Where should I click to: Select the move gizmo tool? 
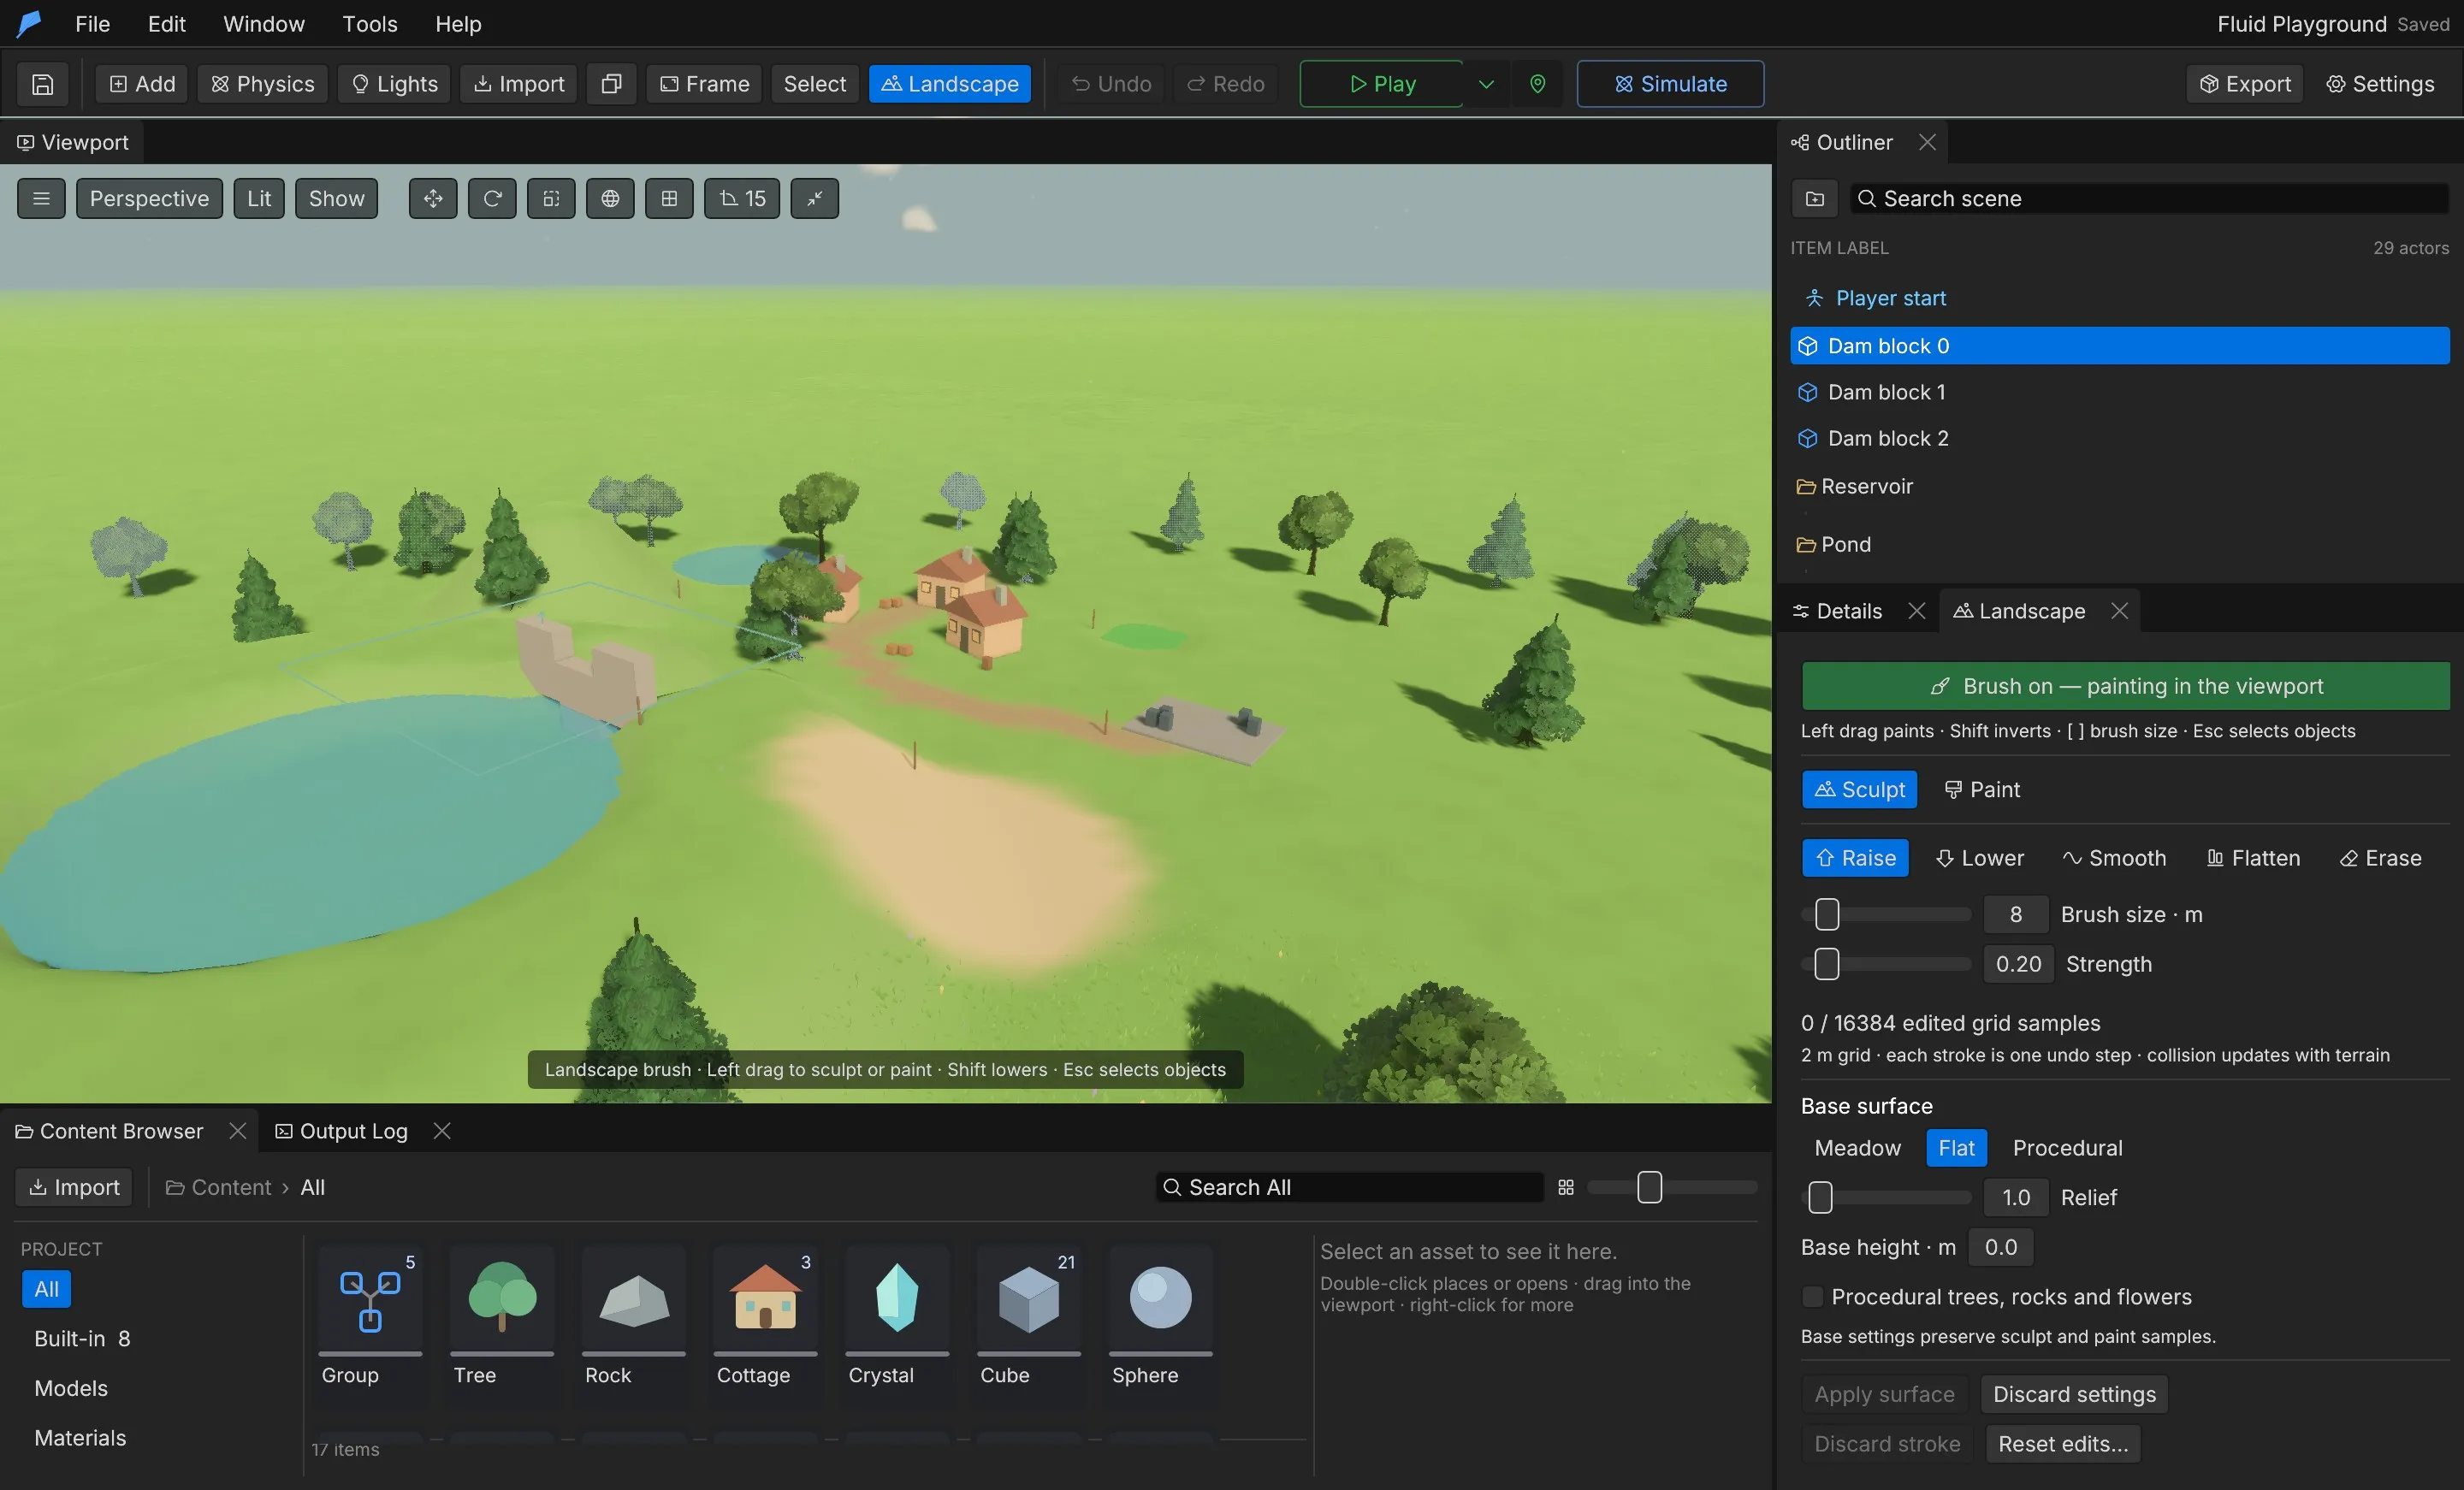point(433,198)
